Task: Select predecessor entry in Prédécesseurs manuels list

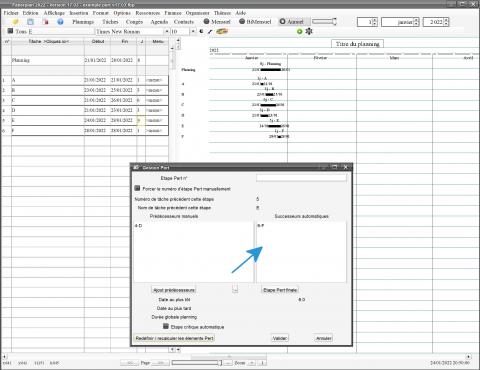Action: (x=138, y=226)
